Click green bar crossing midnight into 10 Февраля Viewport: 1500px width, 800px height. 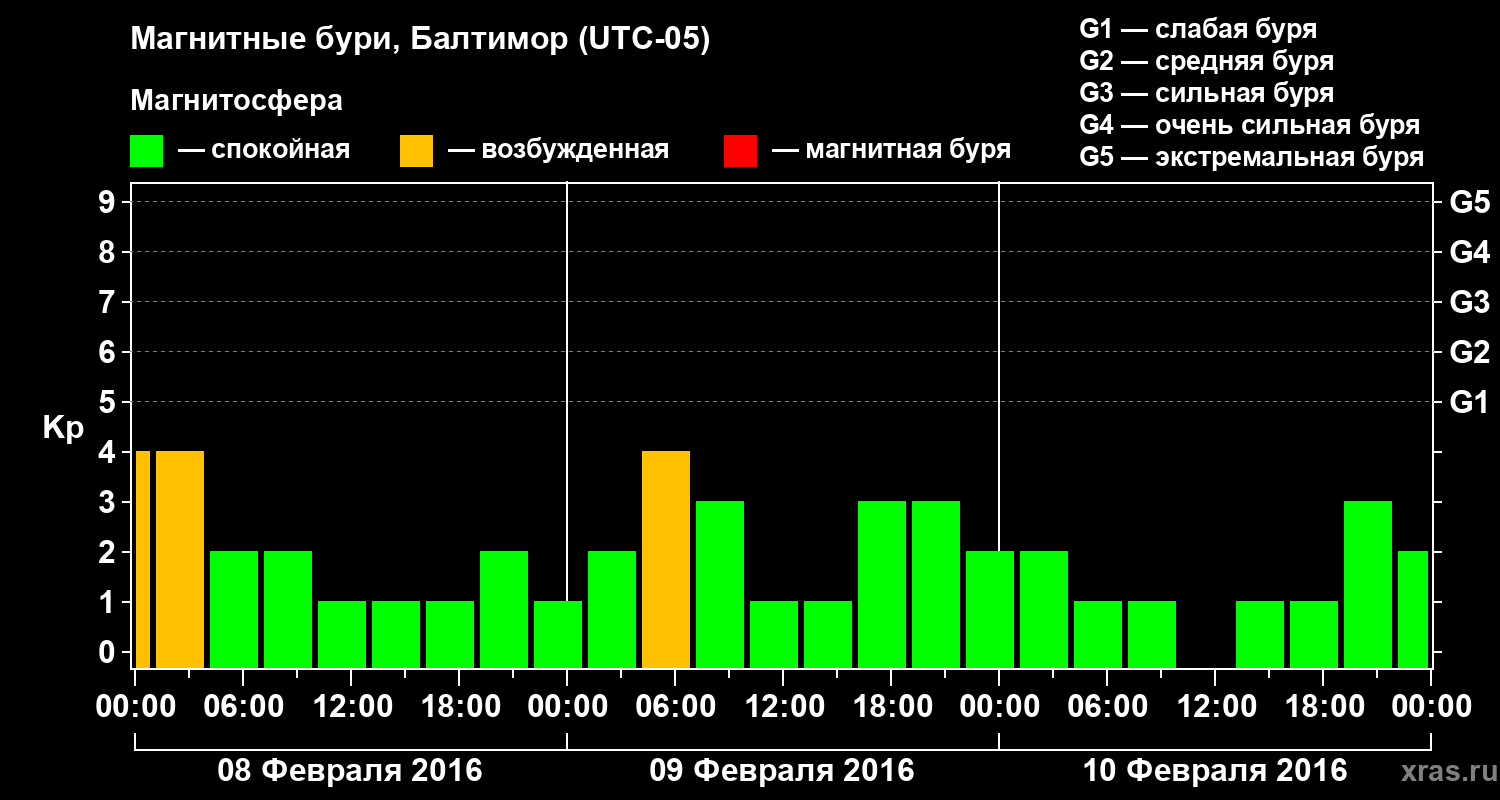click(x=990, y=609)
